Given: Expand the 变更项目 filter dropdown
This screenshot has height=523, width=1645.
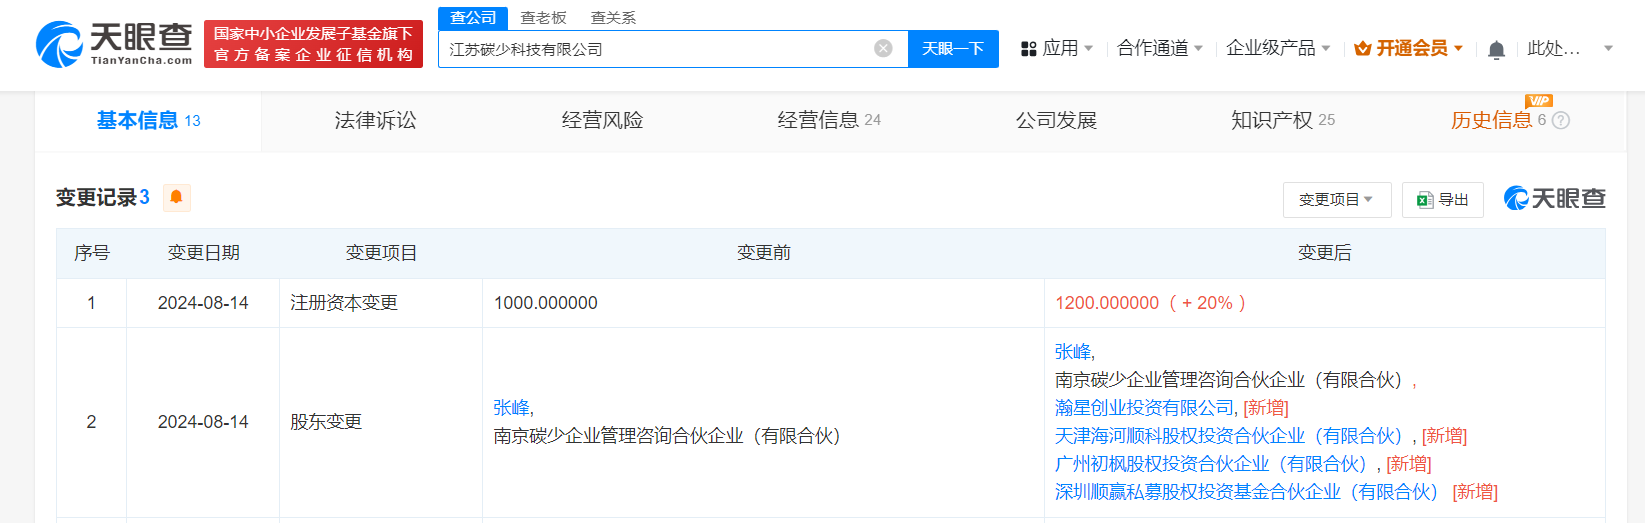Looking at the screenshot, I should pos(1336,200).
